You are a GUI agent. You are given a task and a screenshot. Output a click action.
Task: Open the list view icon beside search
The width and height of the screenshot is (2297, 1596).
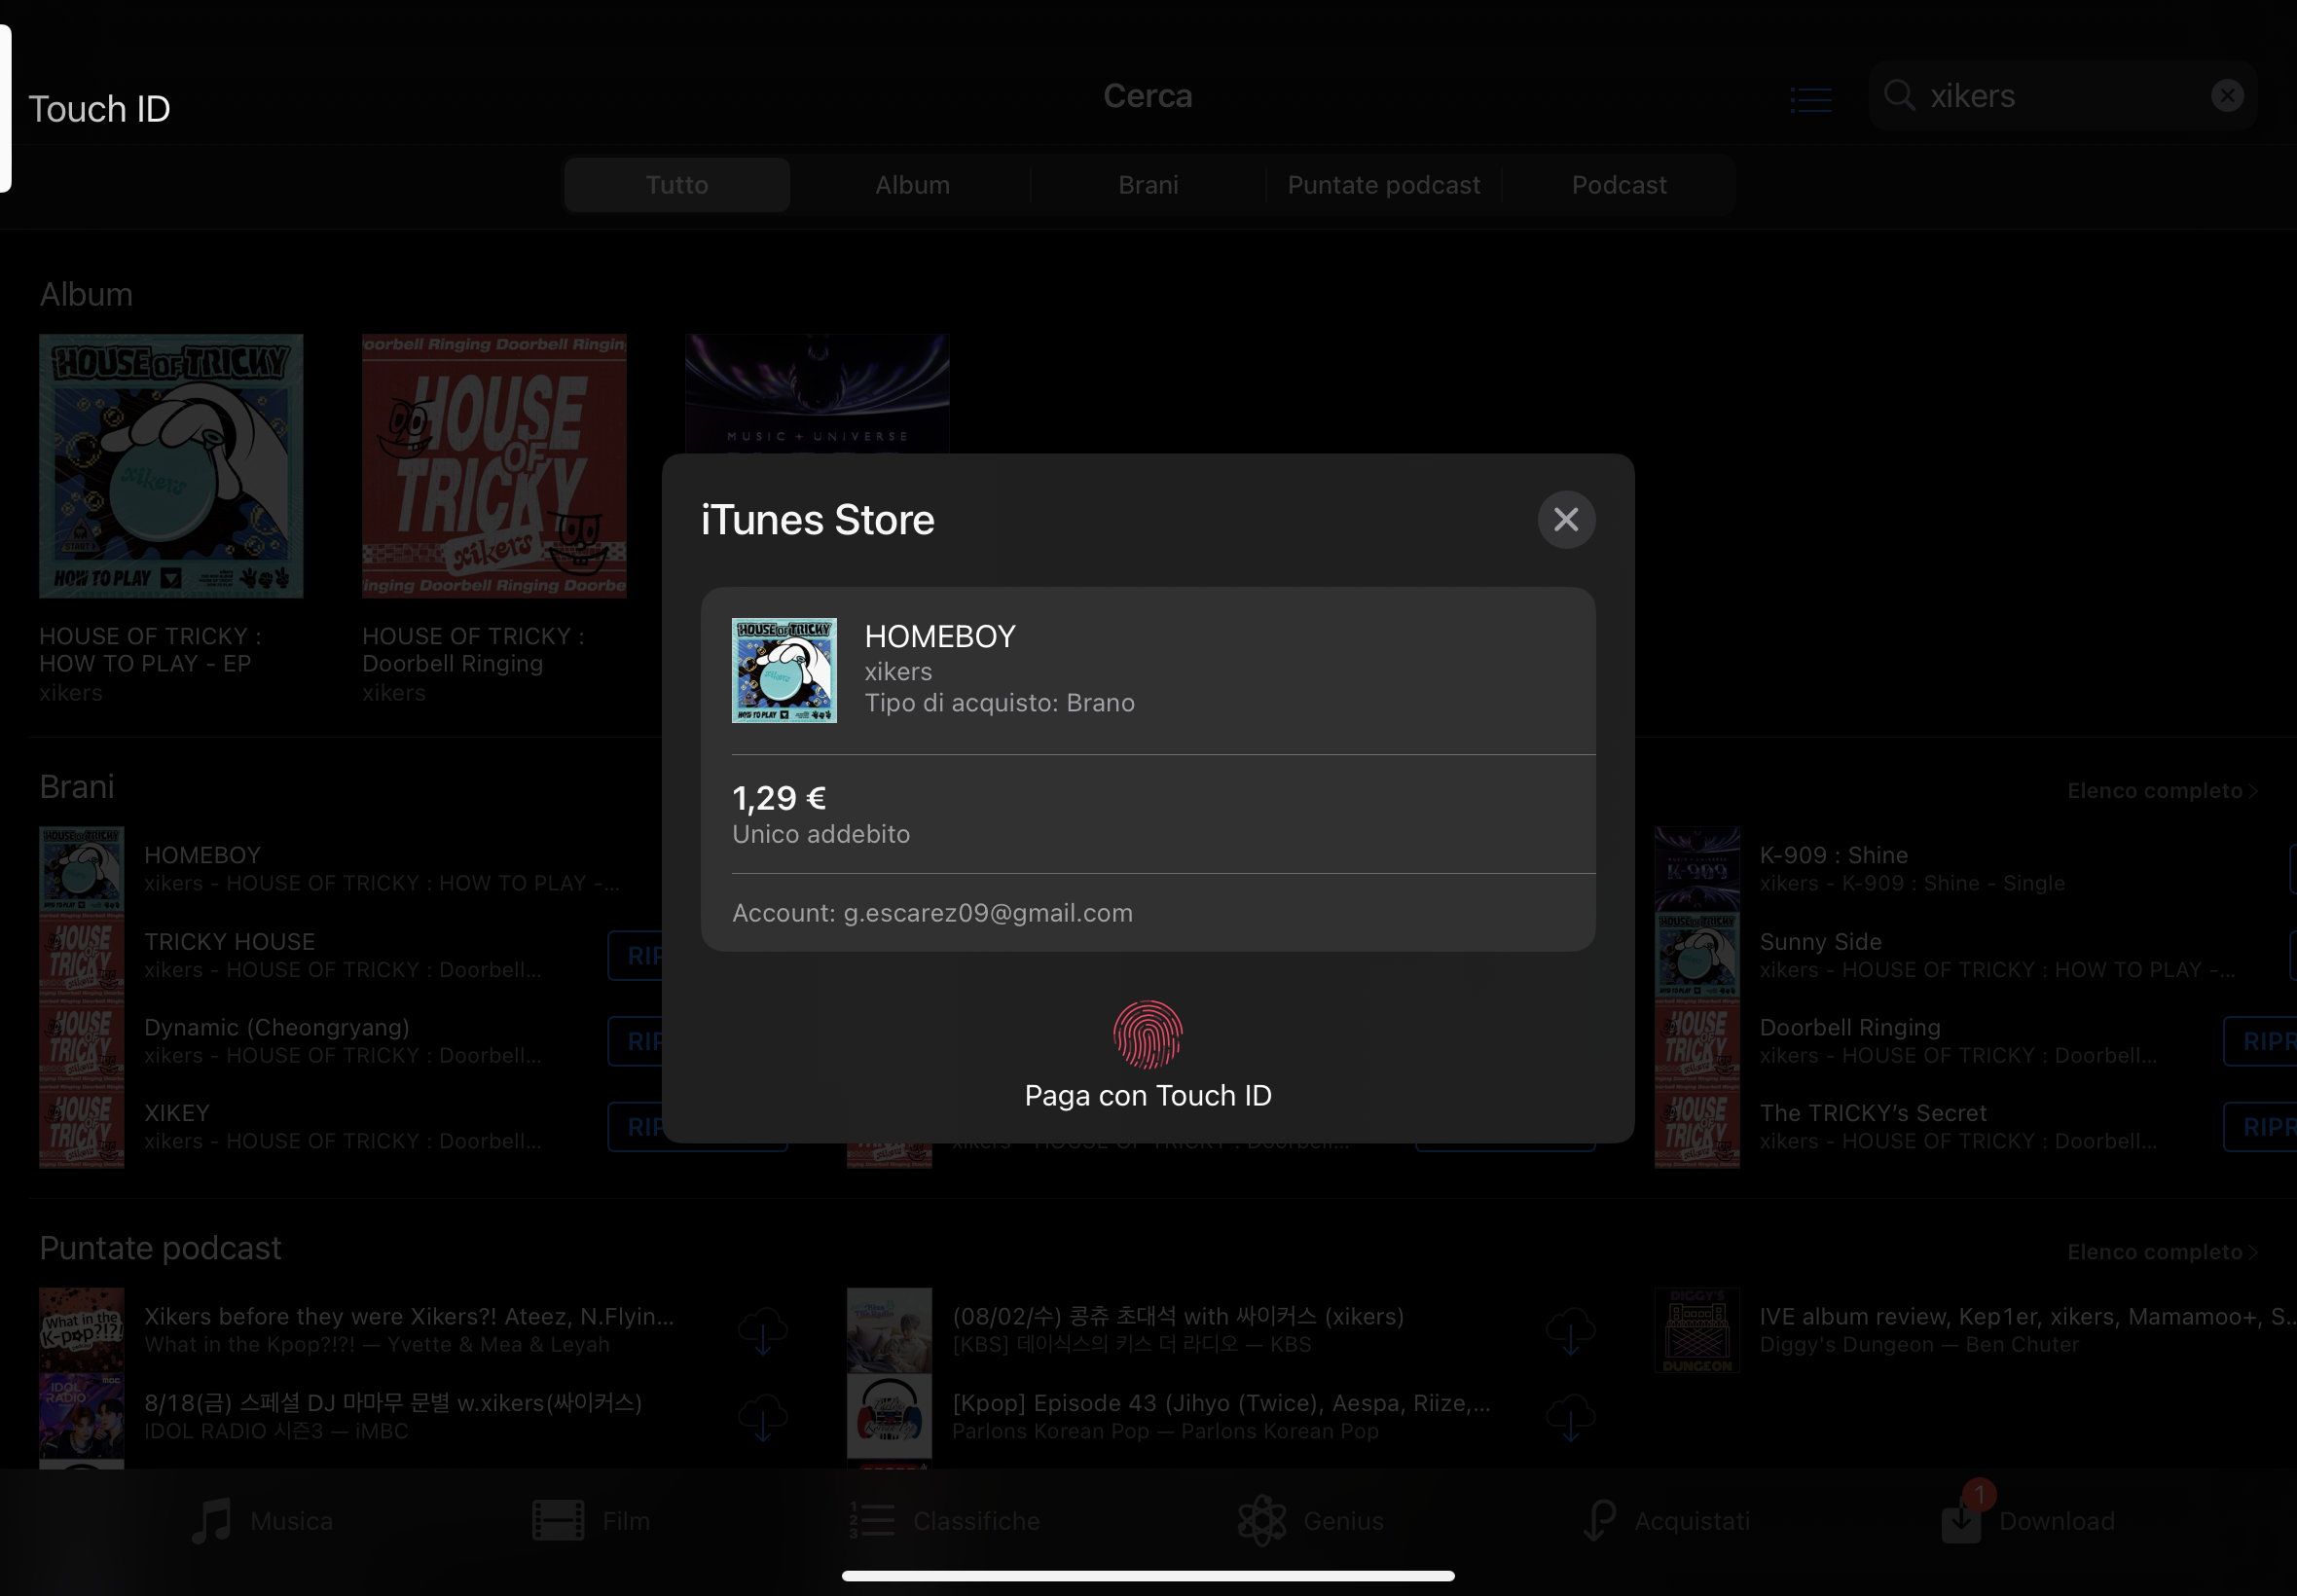(x=1810, y=98)
